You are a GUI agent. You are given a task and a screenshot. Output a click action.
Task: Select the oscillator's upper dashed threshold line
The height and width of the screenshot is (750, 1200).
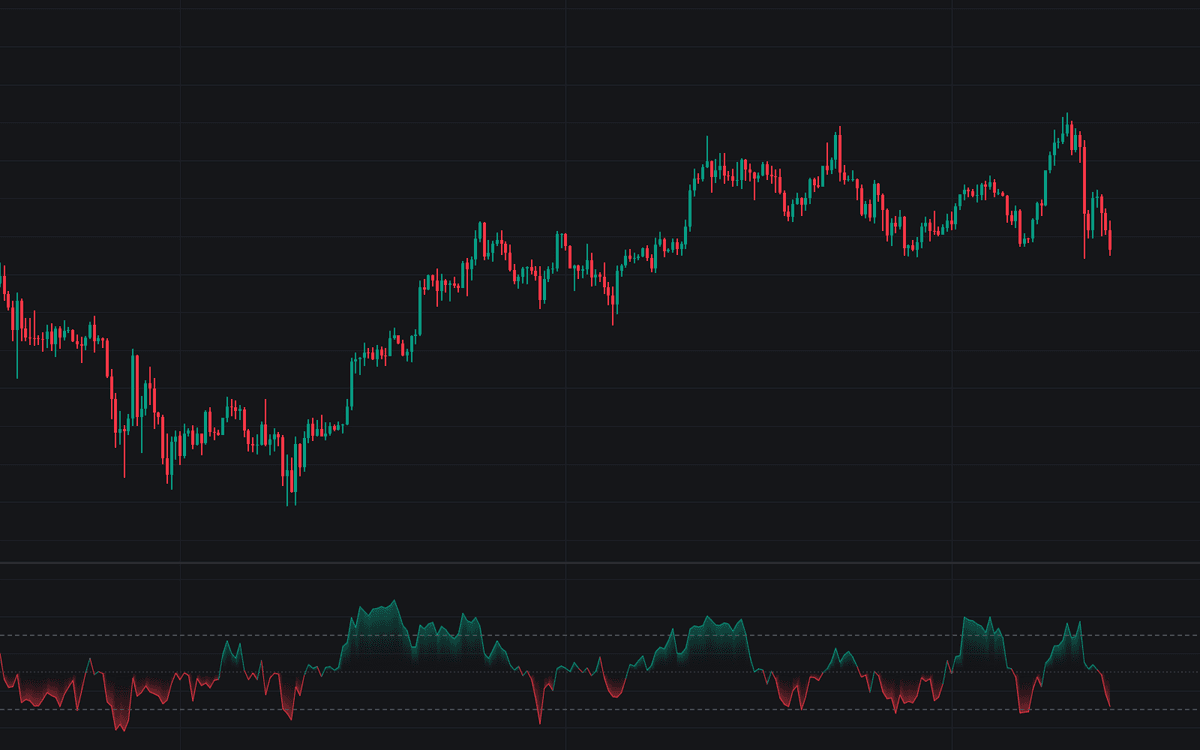click(600, 635)
